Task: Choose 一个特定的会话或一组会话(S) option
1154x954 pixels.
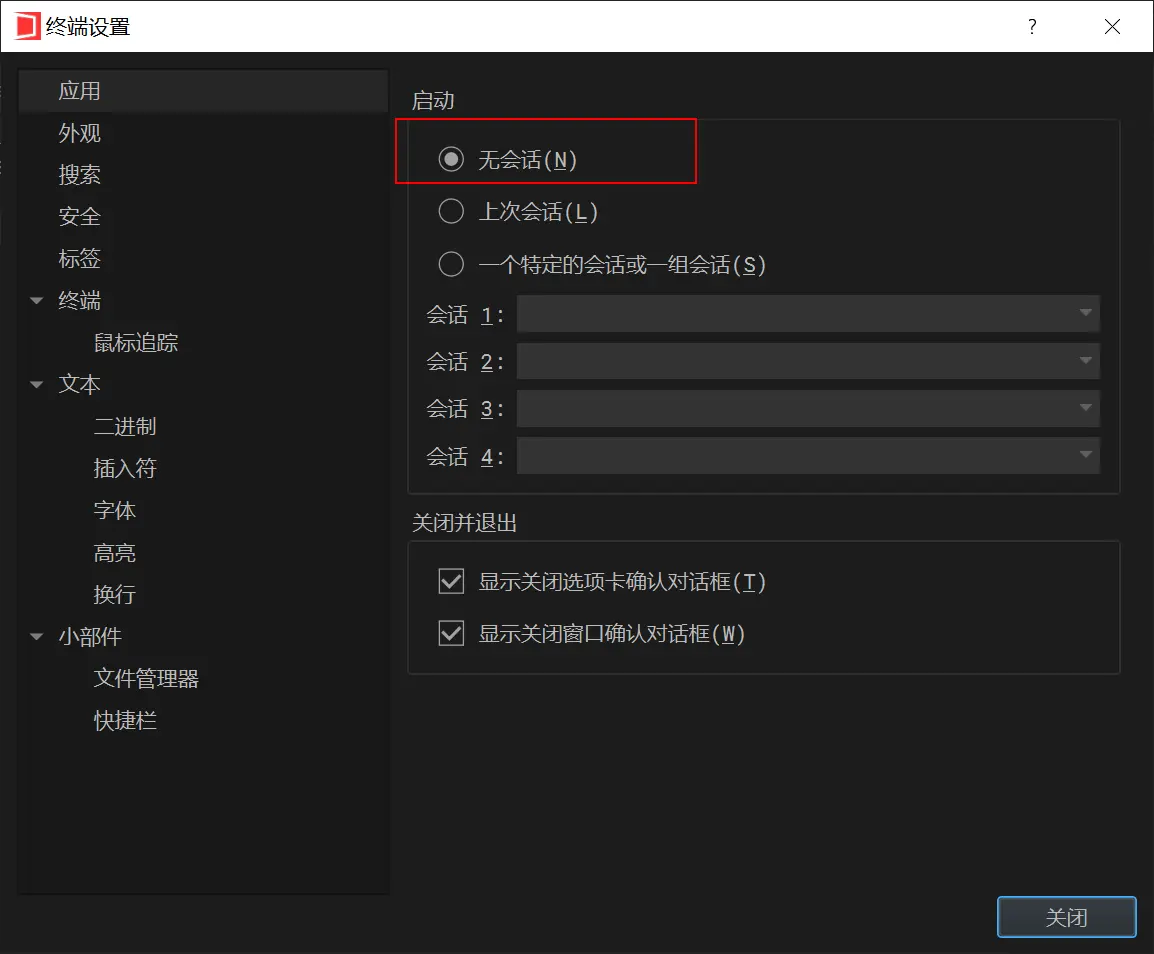Action: pyautogui.click(x=451, y=264)
